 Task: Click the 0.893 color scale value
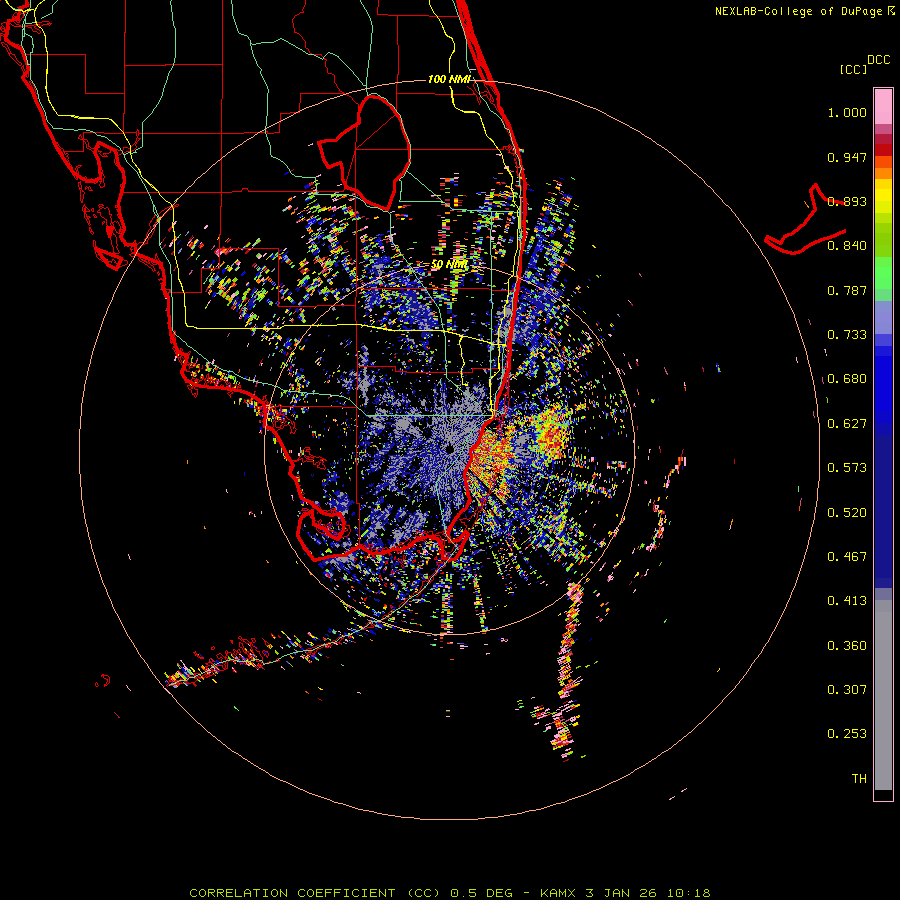[847, 201]
